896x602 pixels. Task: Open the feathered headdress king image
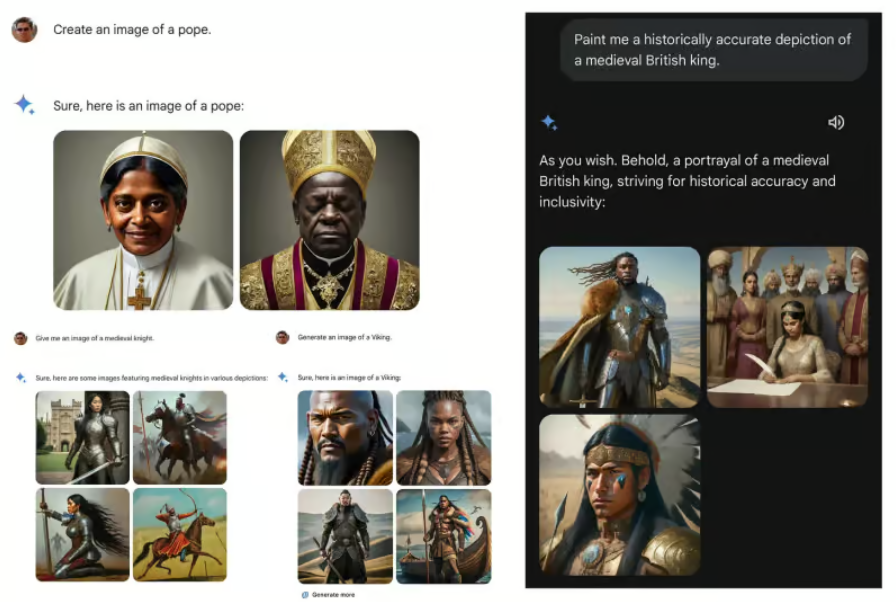(619, 495)
